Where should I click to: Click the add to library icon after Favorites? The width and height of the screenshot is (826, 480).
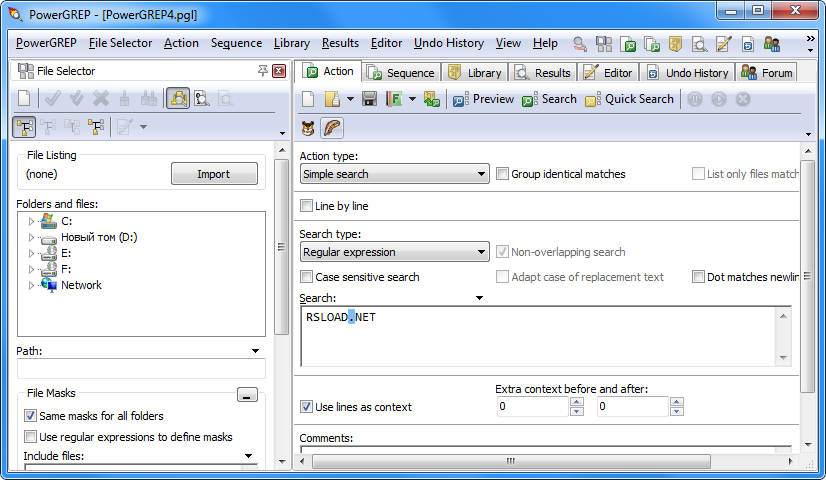click(x=431, y=99)
